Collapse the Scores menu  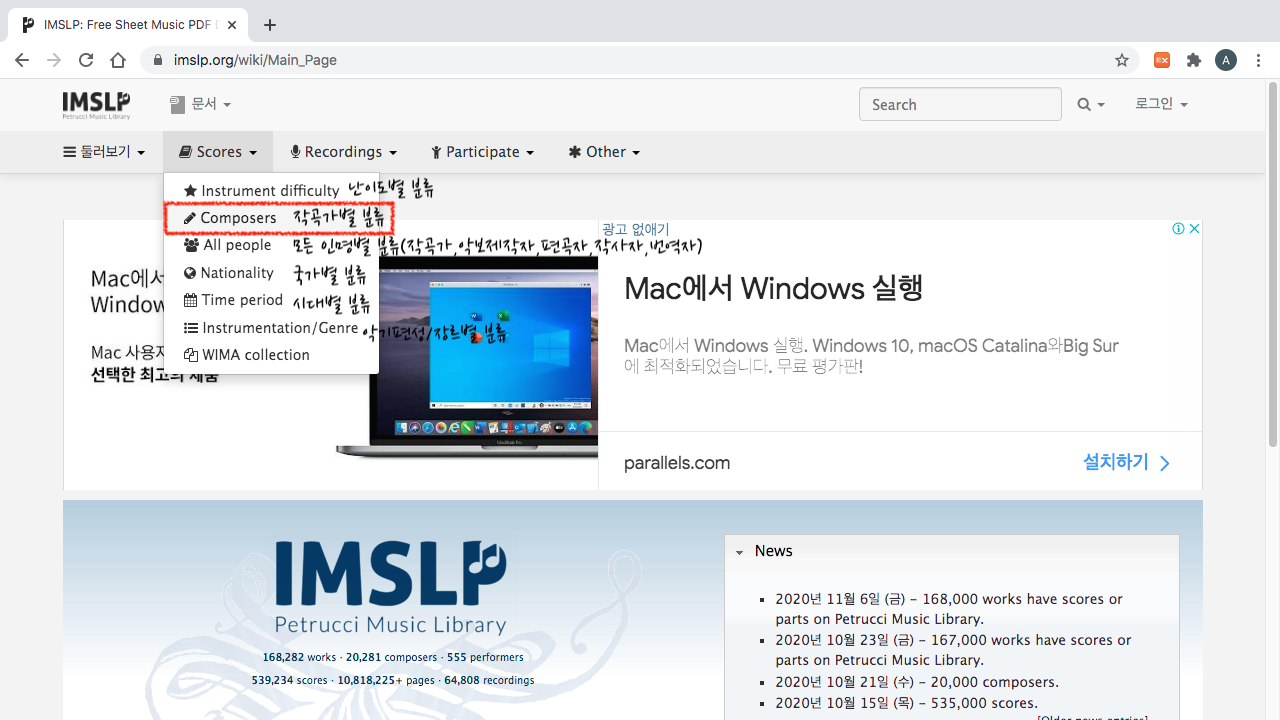point(218,152)
